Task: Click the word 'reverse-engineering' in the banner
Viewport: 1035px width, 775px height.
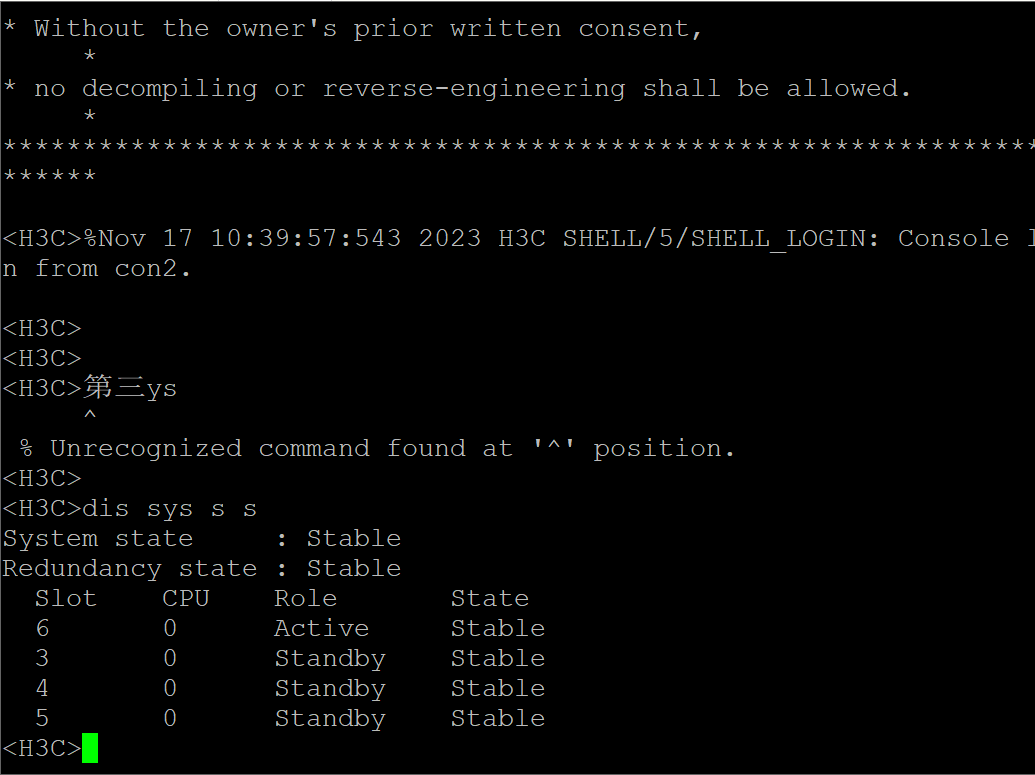Action: [x=473, y=88]
